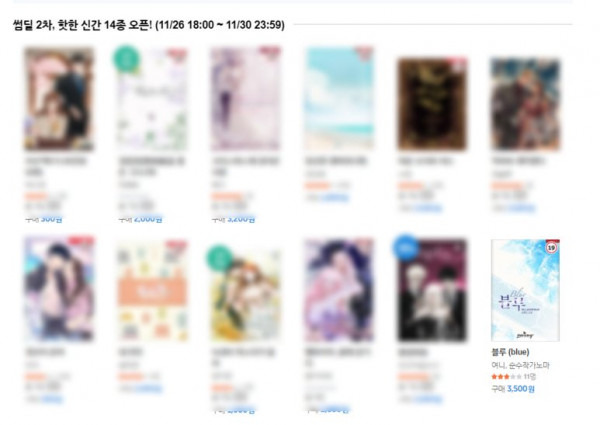600x425 pixels.
Task: Open author link 여니, 순수작가노마
Action: 520,365
